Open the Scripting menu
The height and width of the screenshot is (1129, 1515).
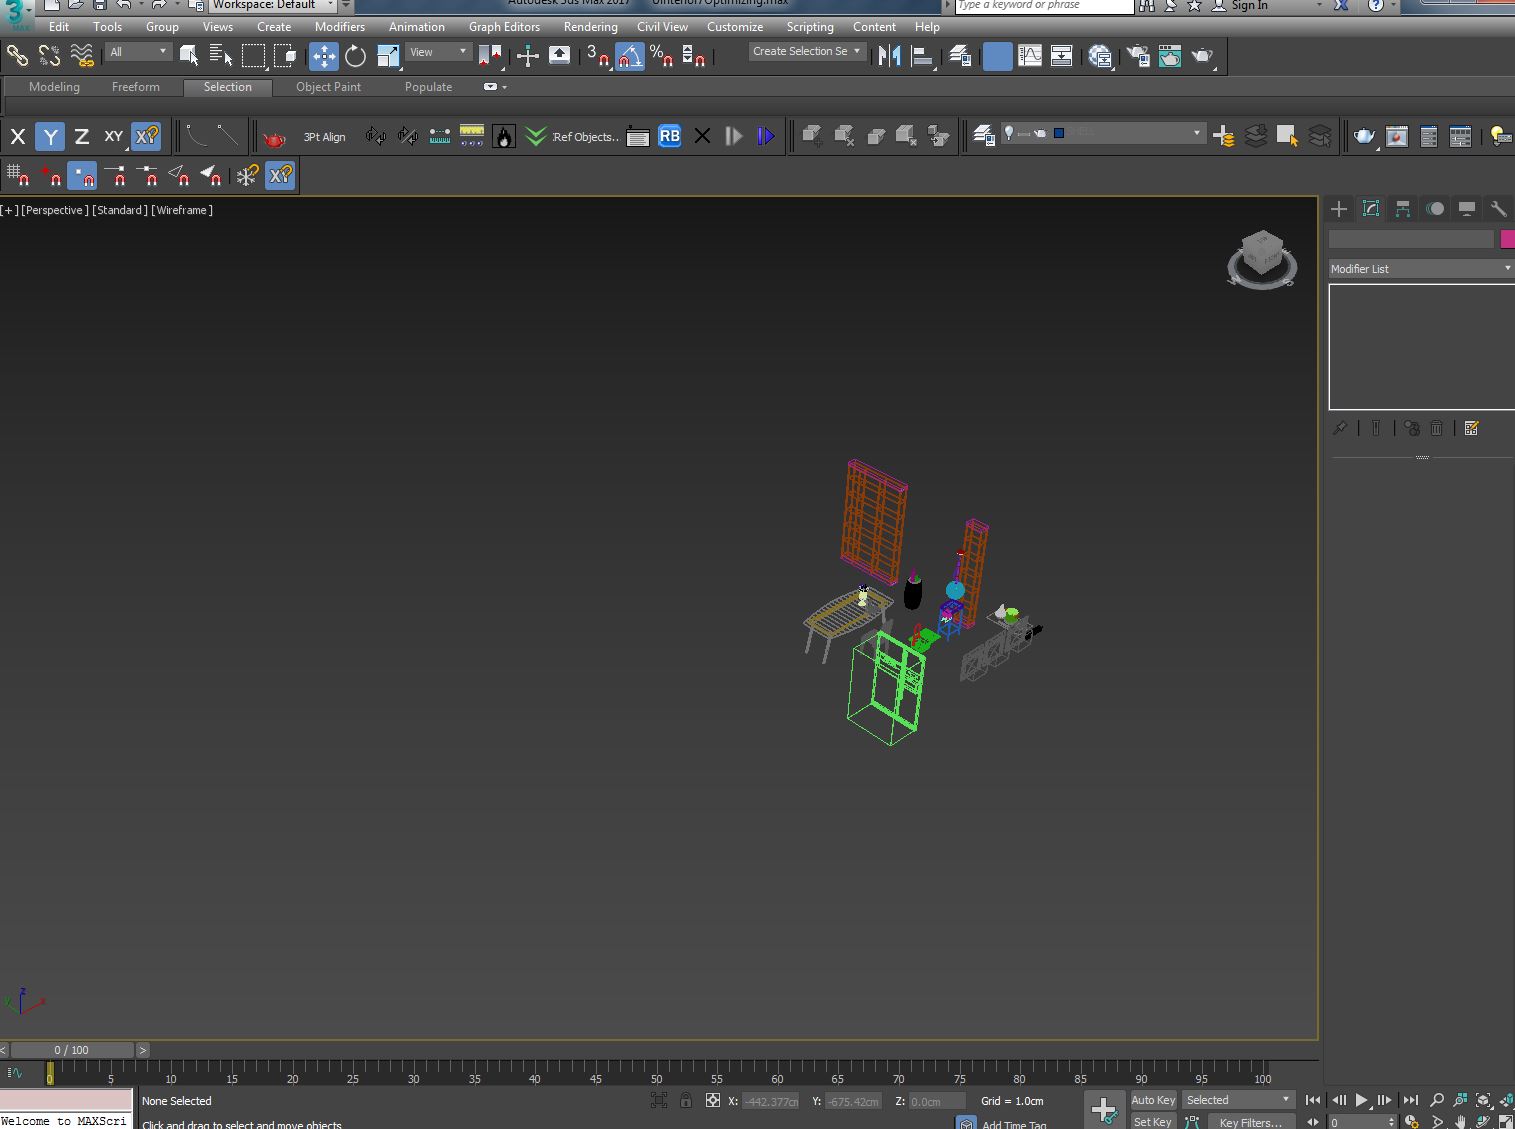click(x=809, y=27)
